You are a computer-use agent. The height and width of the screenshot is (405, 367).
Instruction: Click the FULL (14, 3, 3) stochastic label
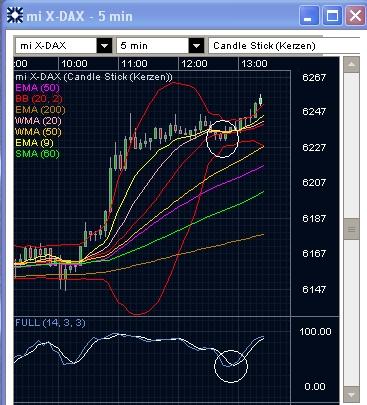tap(50, 323)
